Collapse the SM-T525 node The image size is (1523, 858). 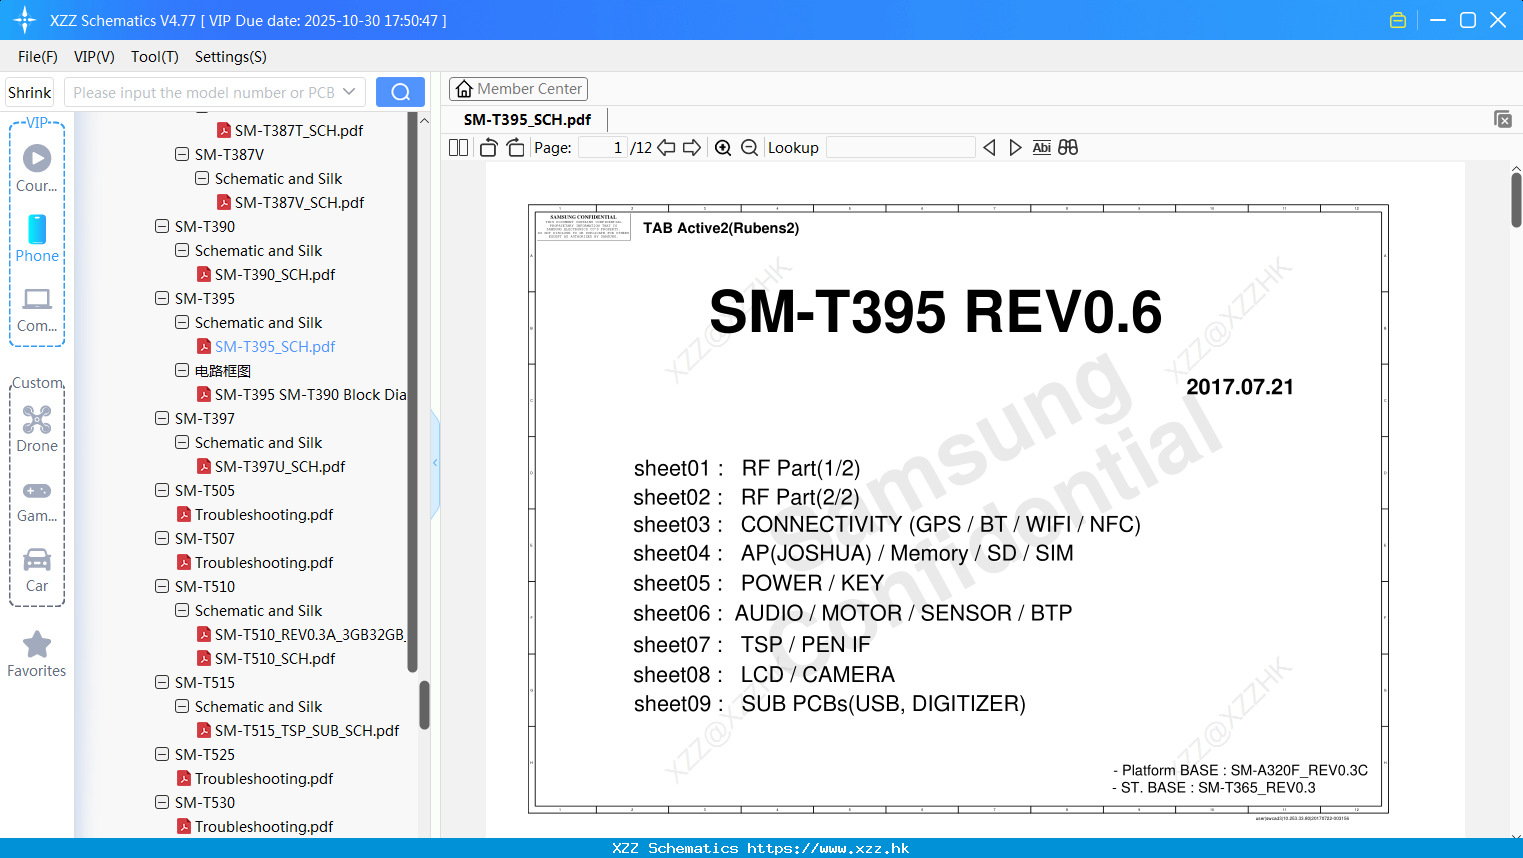(x=162, y=754)
